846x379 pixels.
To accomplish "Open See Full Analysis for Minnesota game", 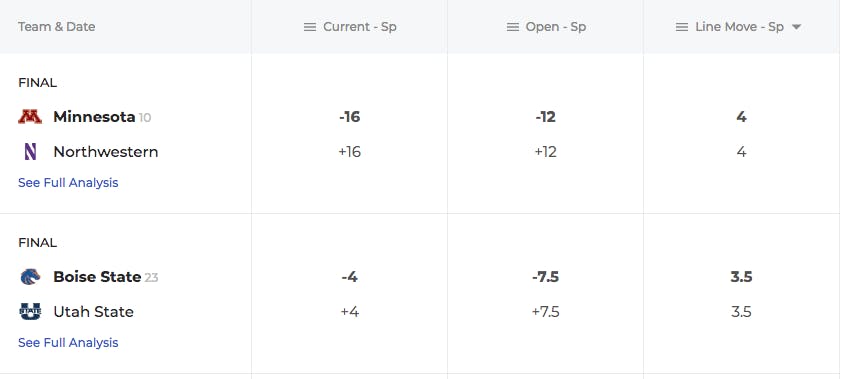I will pos(68,182).
